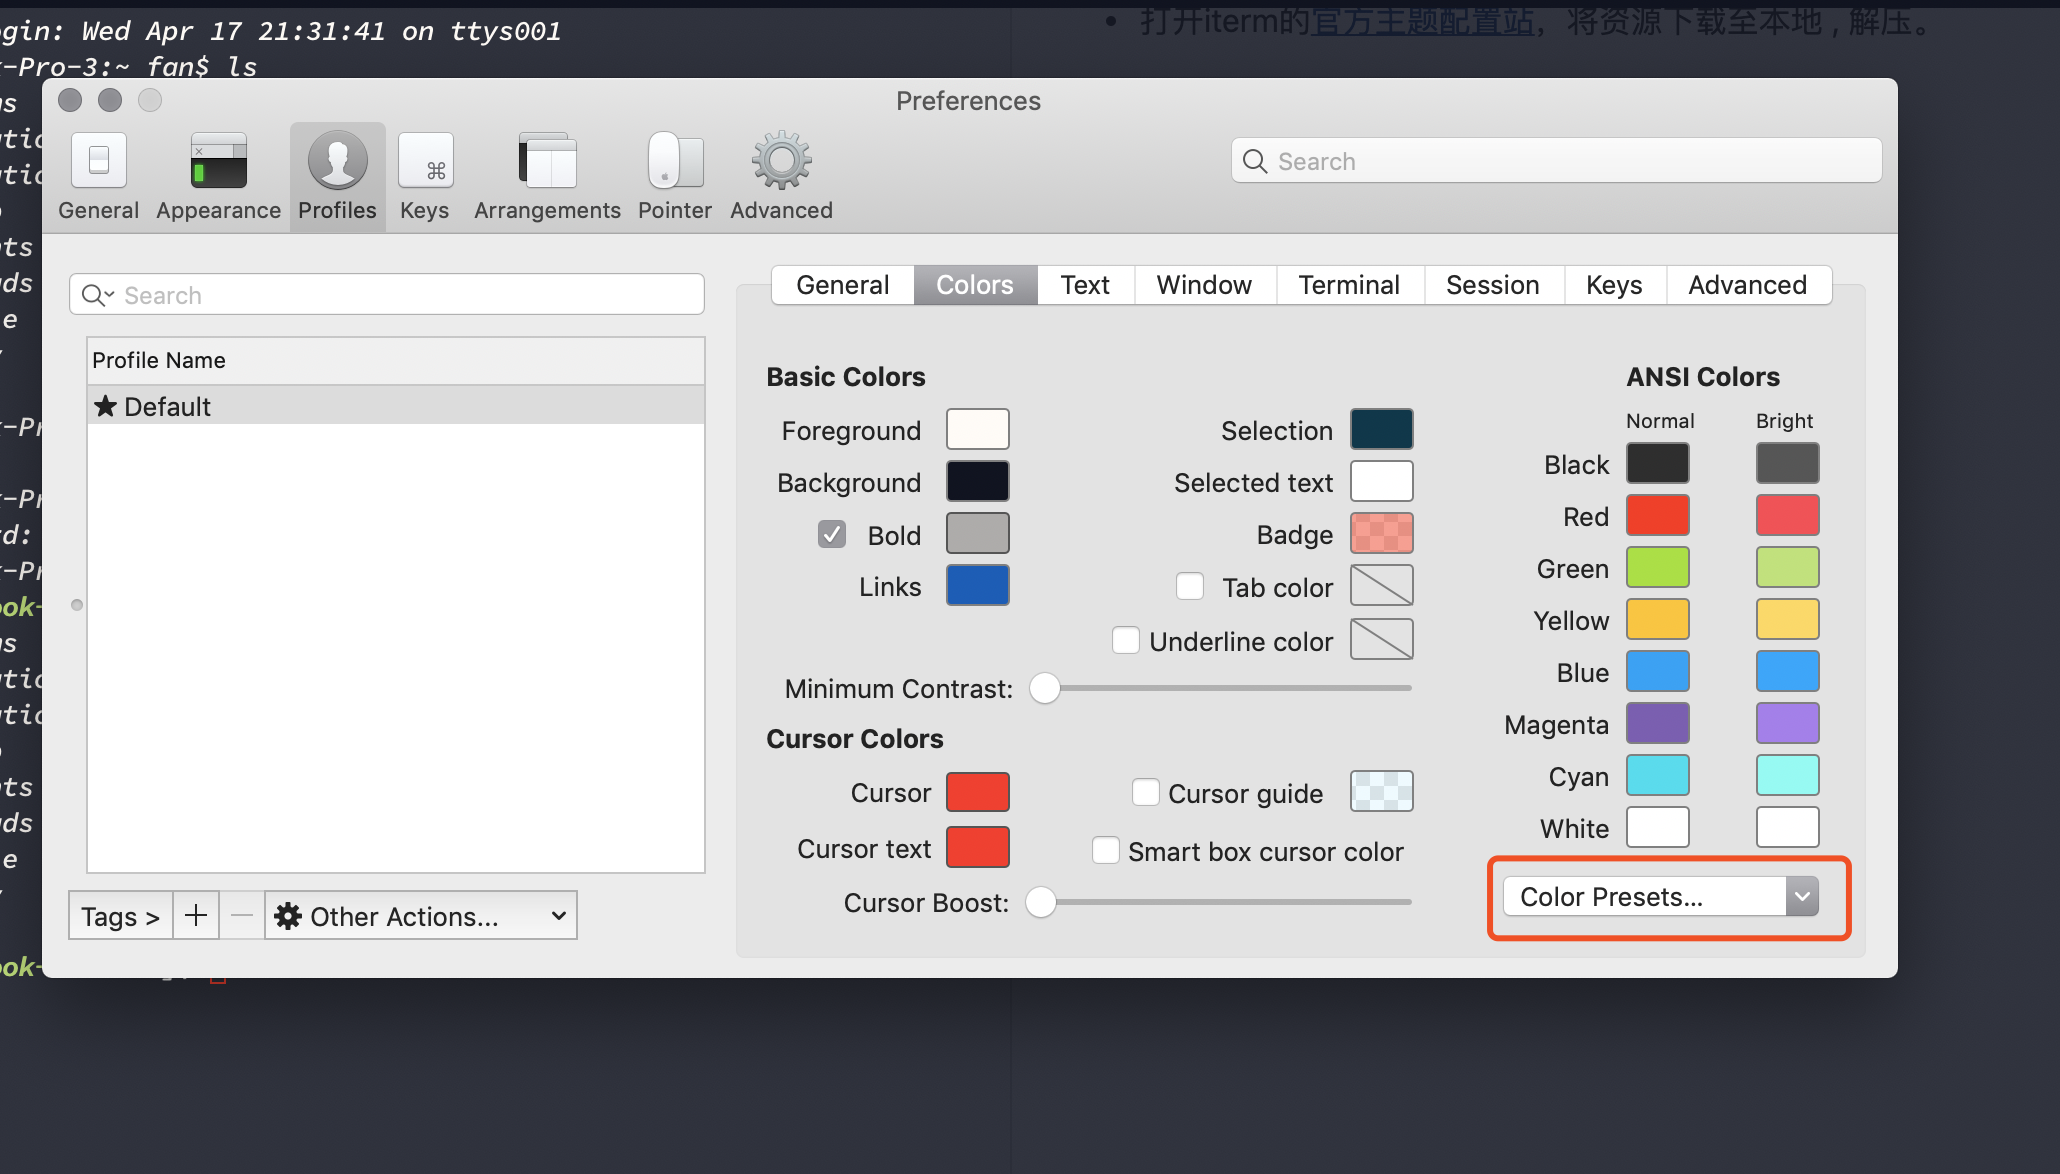Expand the Tags panel button
Image resolution: width=2060 pixels, height=1174 pixels.
pyautogui.click(x=120, y=915)
